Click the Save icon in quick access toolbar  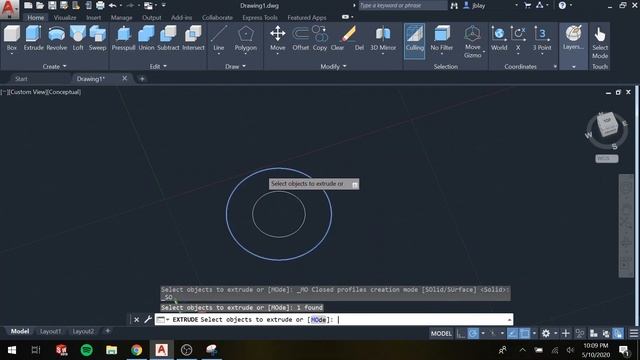pyautogui.click(x=52, y=5)
